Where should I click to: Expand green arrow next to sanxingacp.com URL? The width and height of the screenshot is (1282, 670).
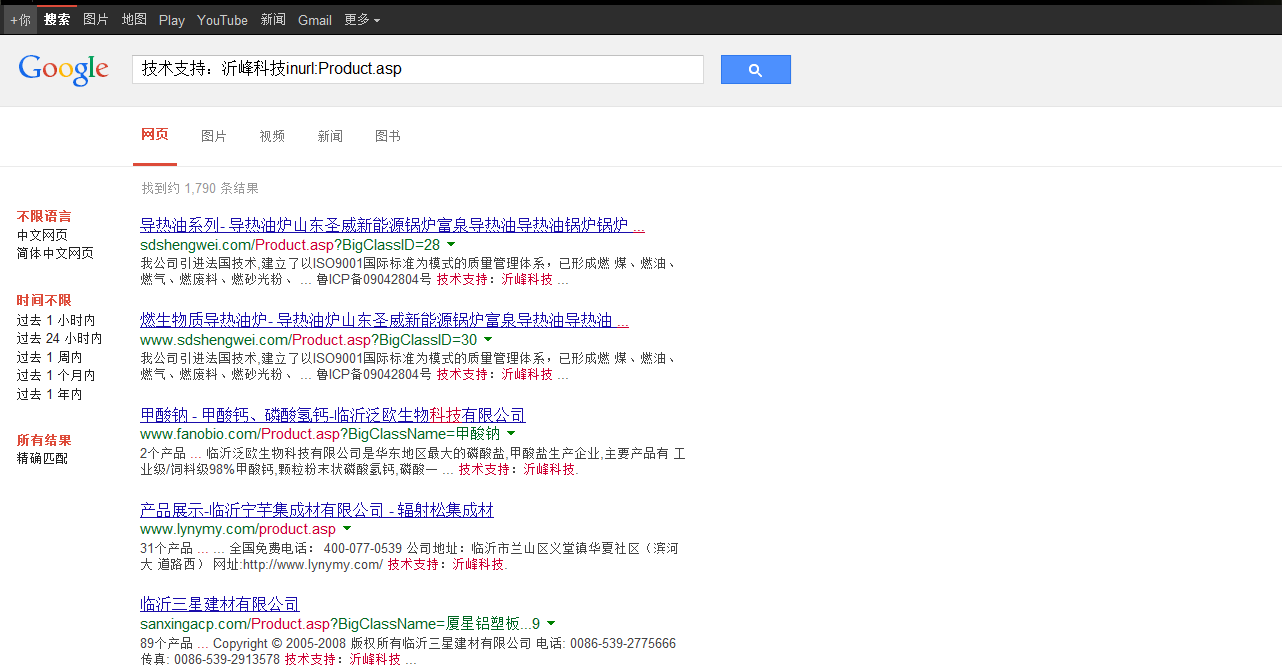point(551,623)
